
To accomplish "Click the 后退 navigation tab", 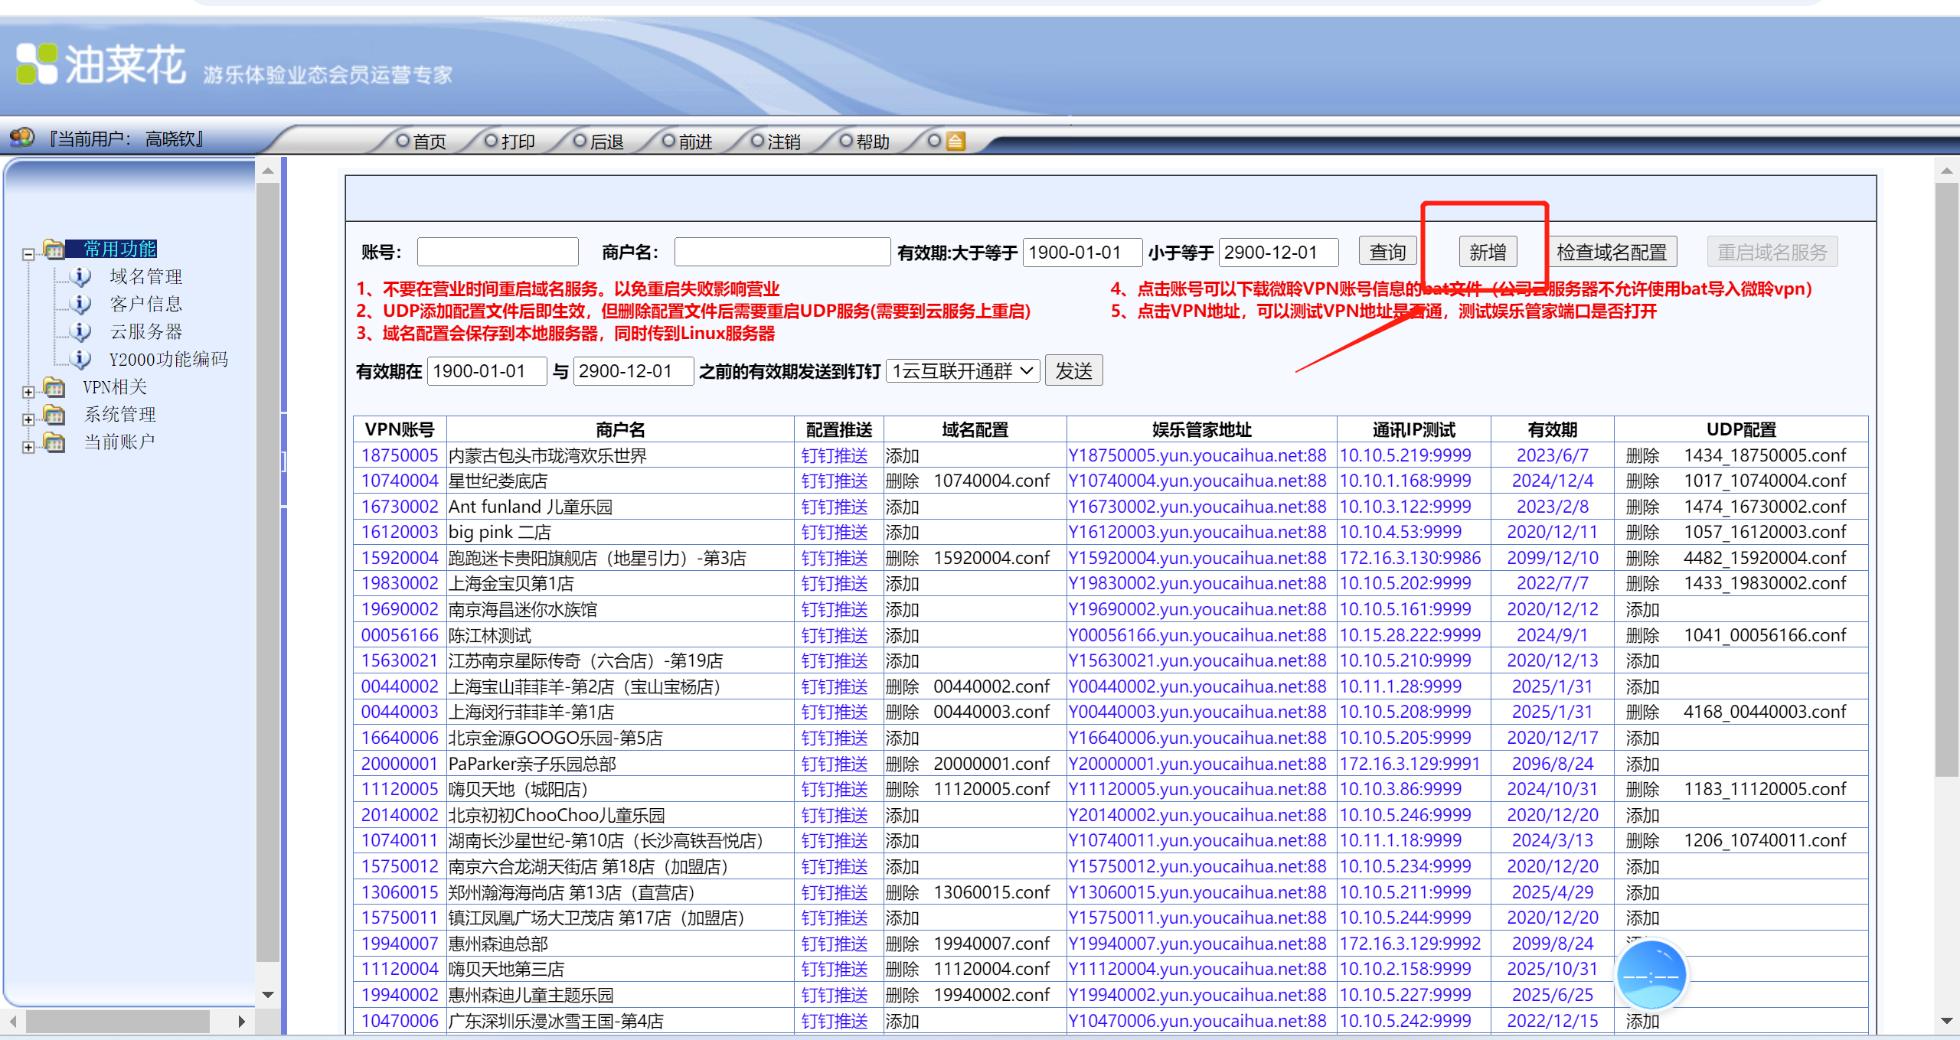I will (x=598, y=142).
